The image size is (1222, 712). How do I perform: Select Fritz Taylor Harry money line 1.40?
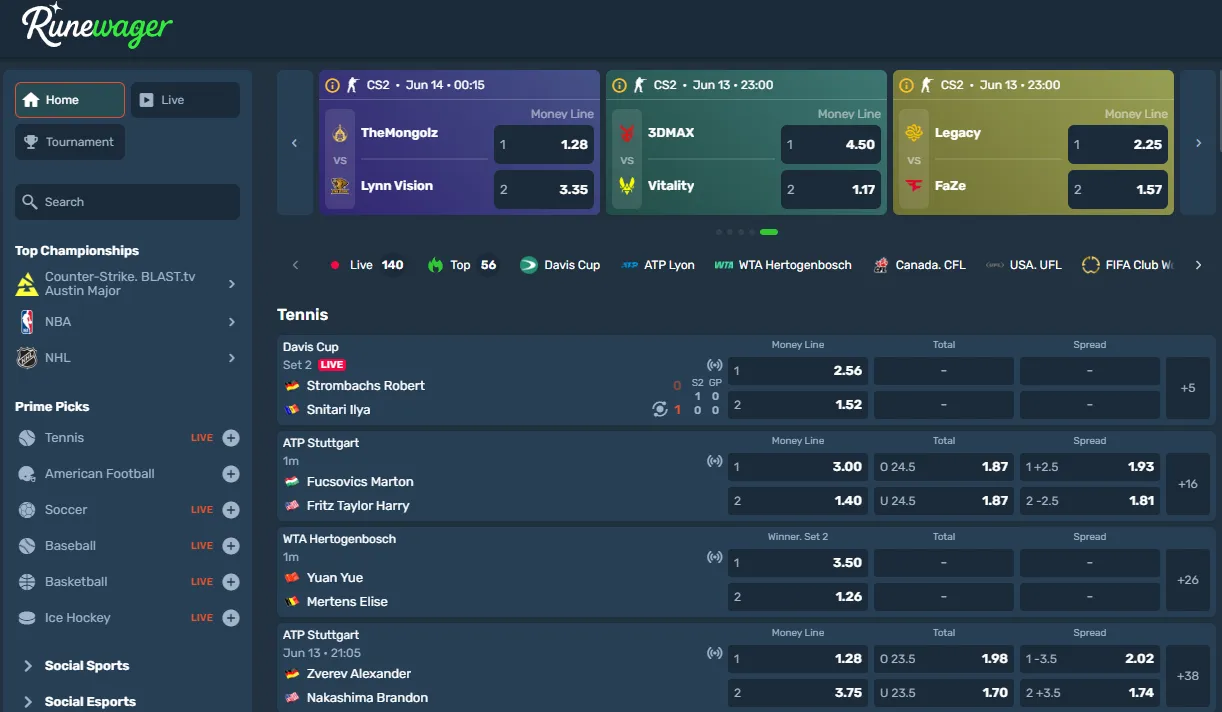click(797, 501)
